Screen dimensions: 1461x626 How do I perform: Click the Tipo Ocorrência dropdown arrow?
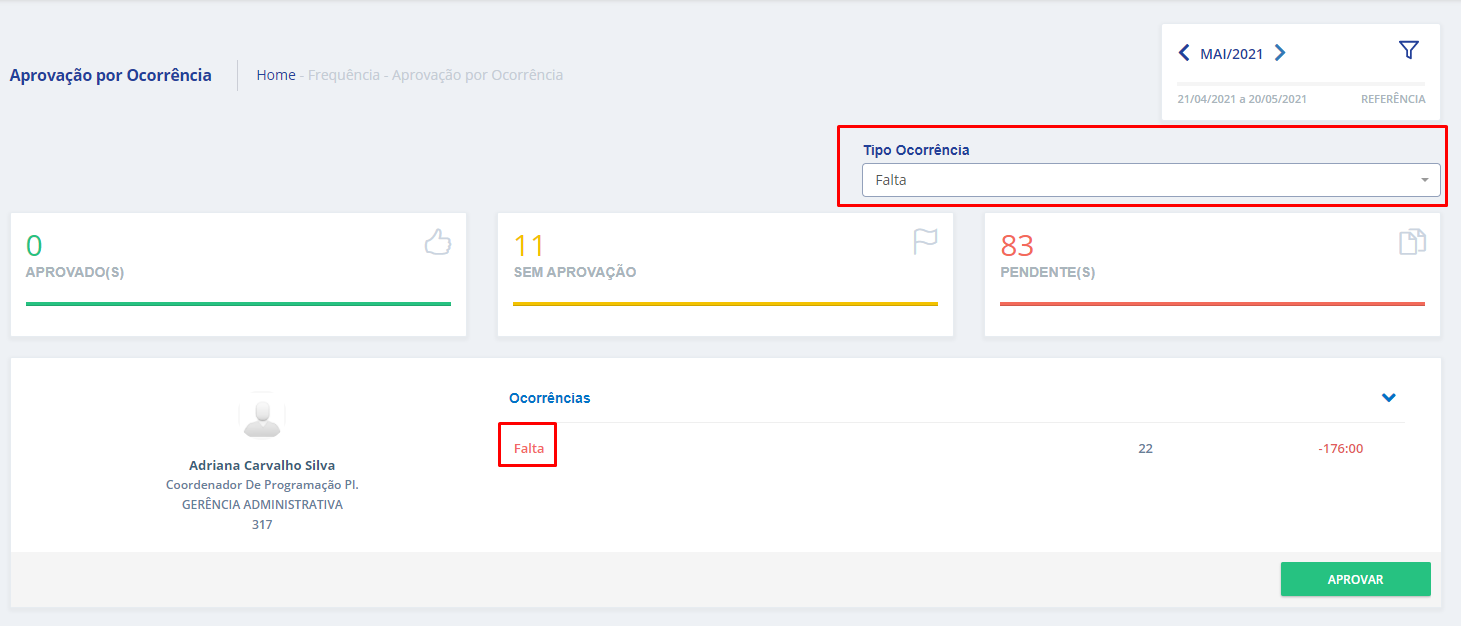(x=1424, y=181)
